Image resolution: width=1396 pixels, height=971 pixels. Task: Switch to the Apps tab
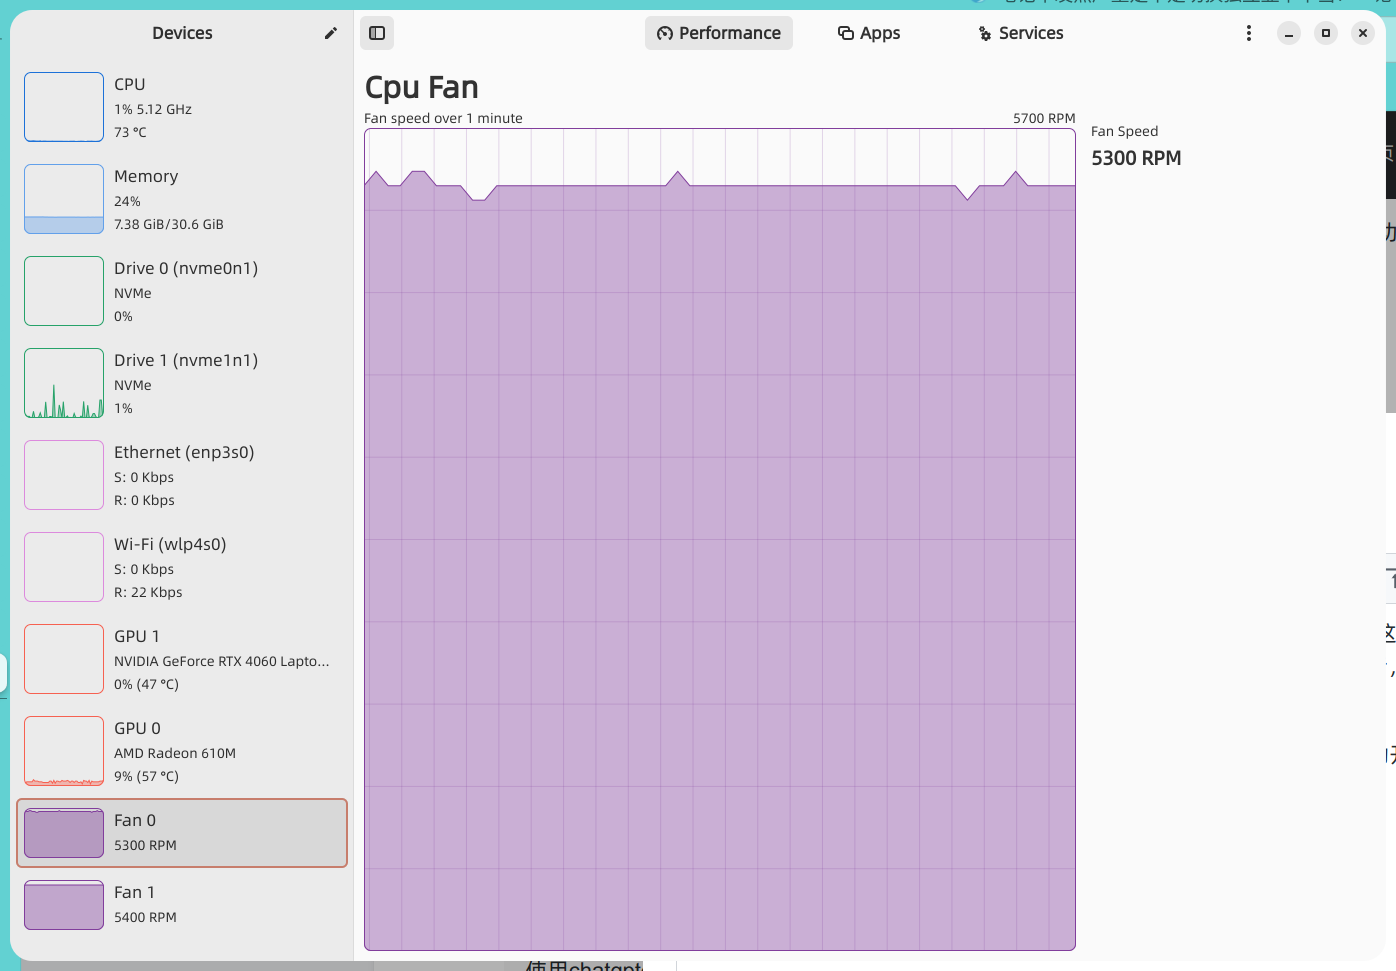tap(869, 33)
